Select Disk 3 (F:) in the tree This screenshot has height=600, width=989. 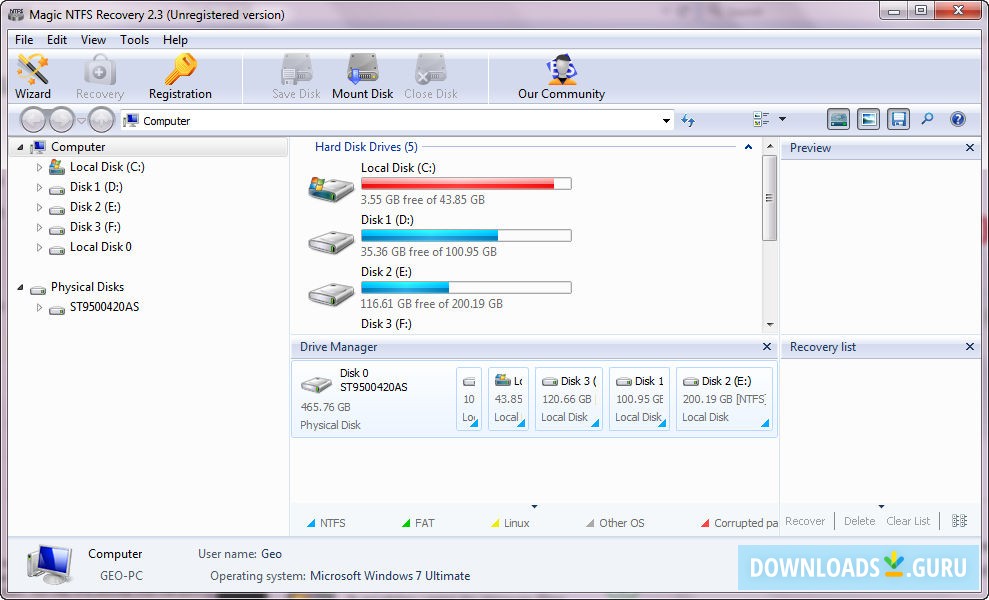[95, 227]
